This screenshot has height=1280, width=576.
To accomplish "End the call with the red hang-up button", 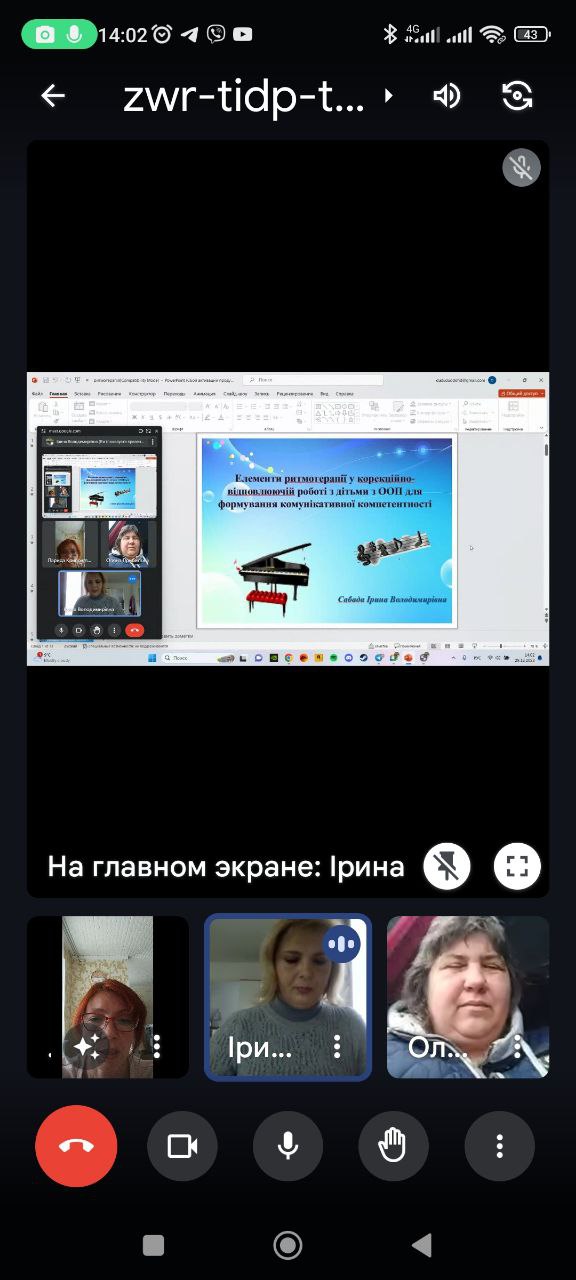I will pyautogui.click(x=76, y=1146).
